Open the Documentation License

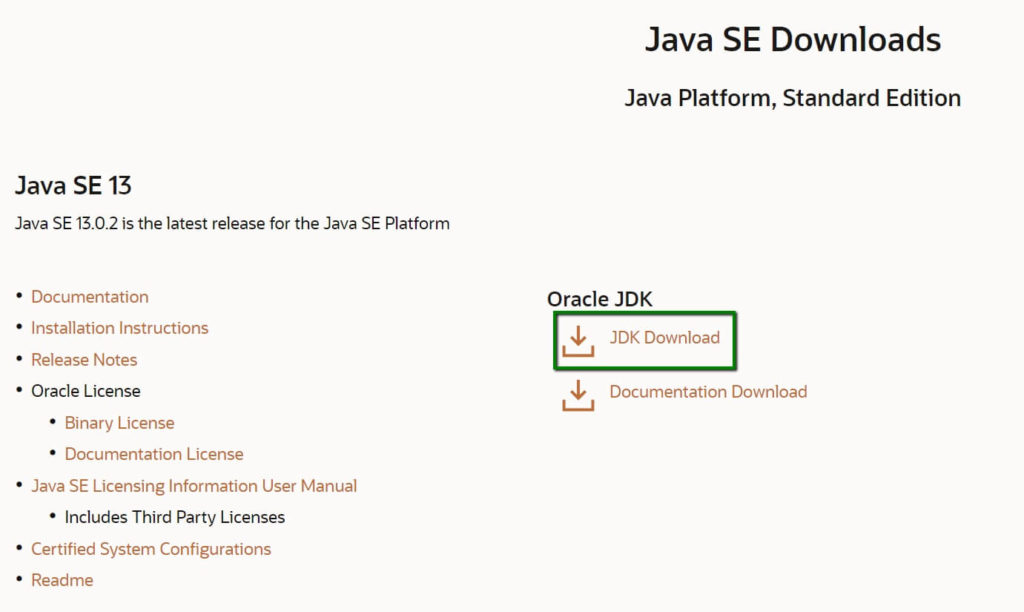click(154, 454)
